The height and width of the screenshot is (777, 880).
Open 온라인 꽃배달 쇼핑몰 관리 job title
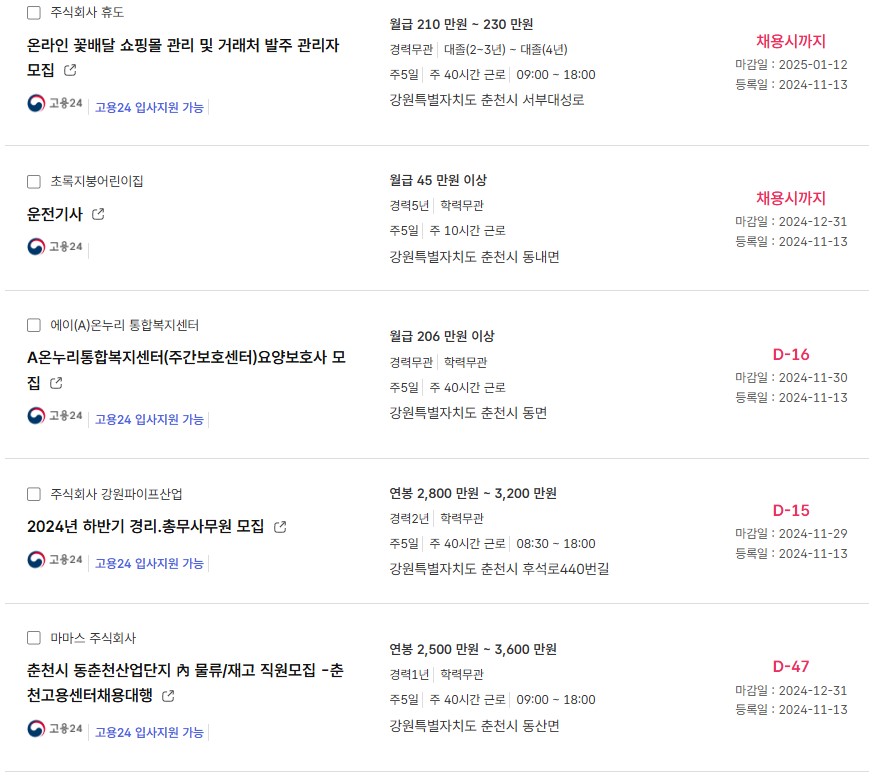tap(183, 57)
